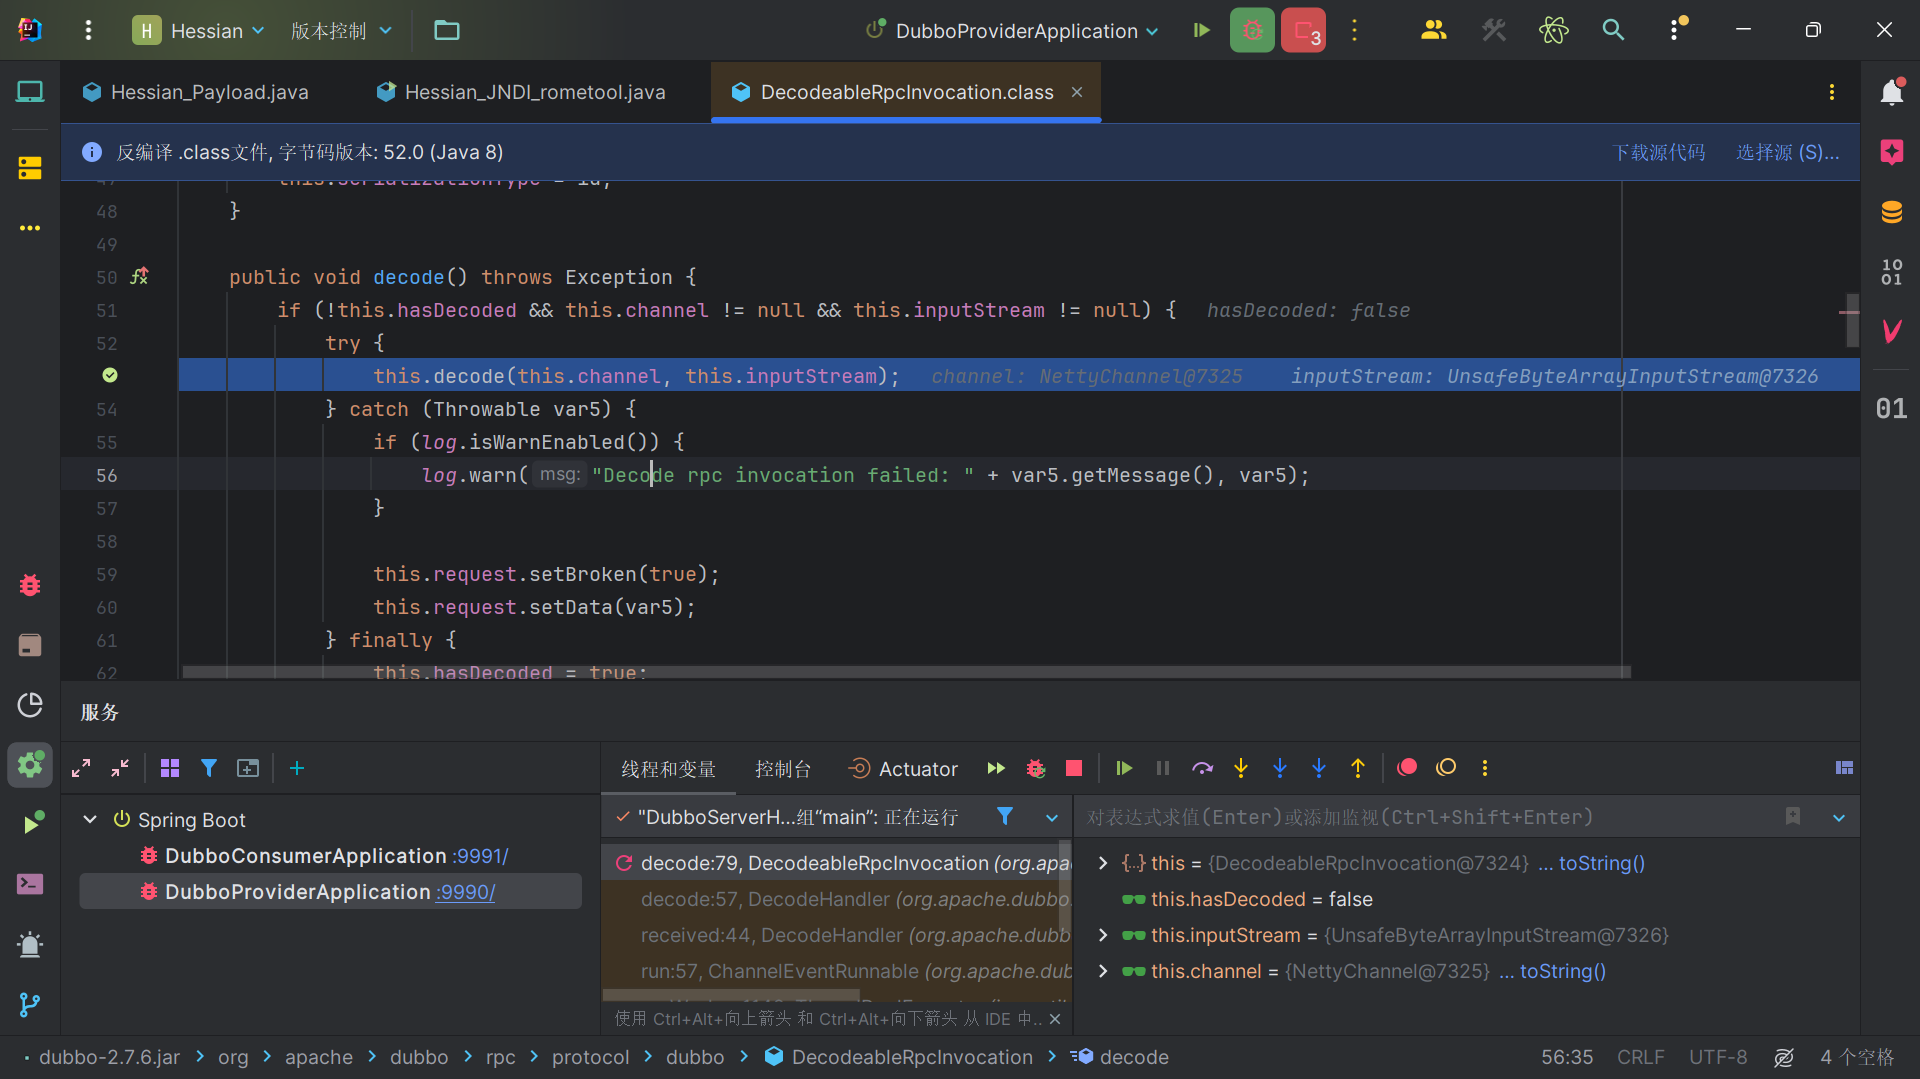1920x1079 pixels.
Task: Open thread selector dropdown arrow
Action: click(x=1052, y=818)
